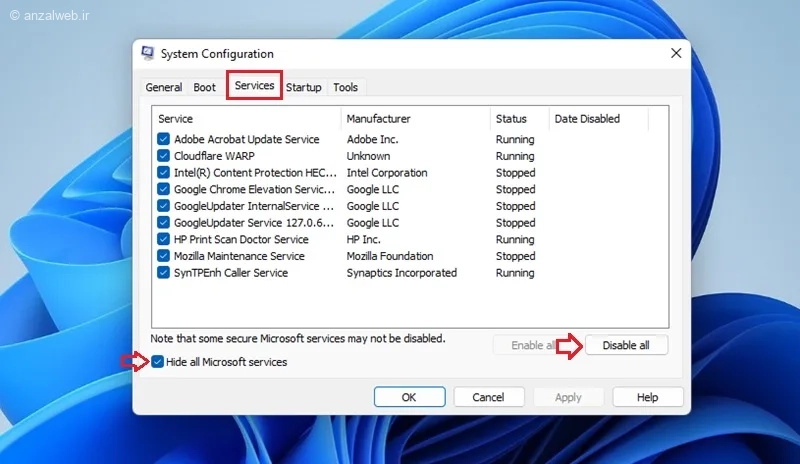Click the Disable all button

(x=626, y=345)
